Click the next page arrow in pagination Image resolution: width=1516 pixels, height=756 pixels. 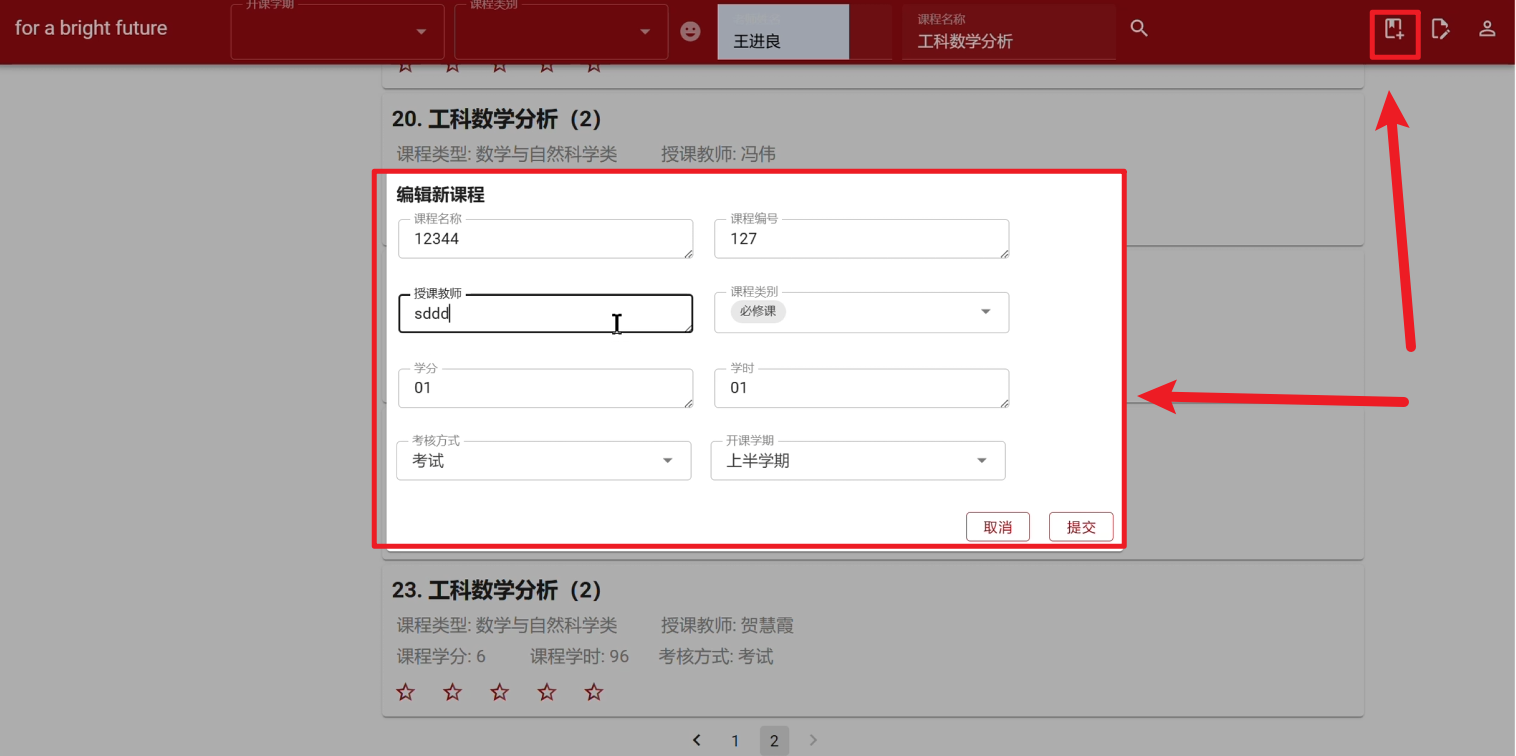point(812,740)
